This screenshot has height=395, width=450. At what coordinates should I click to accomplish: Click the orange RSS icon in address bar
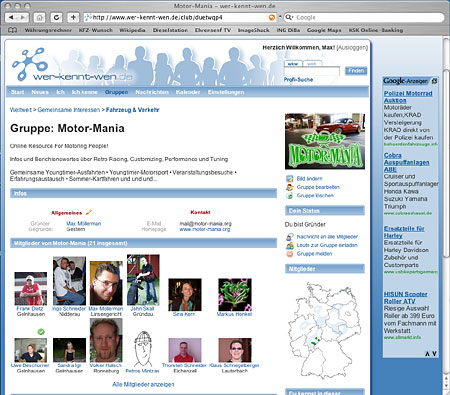[x=272, y=17]
